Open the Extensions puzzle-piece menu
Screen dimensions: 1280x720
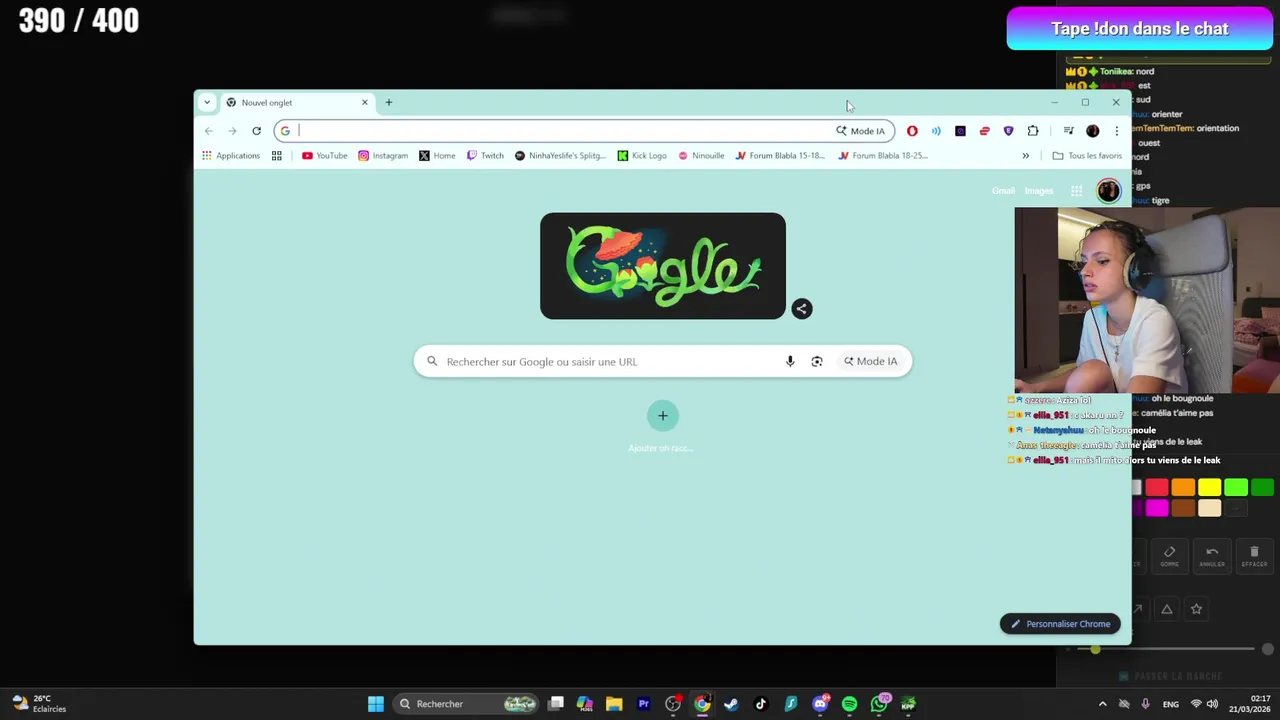pyautogui.click(x=1033, y=131)
